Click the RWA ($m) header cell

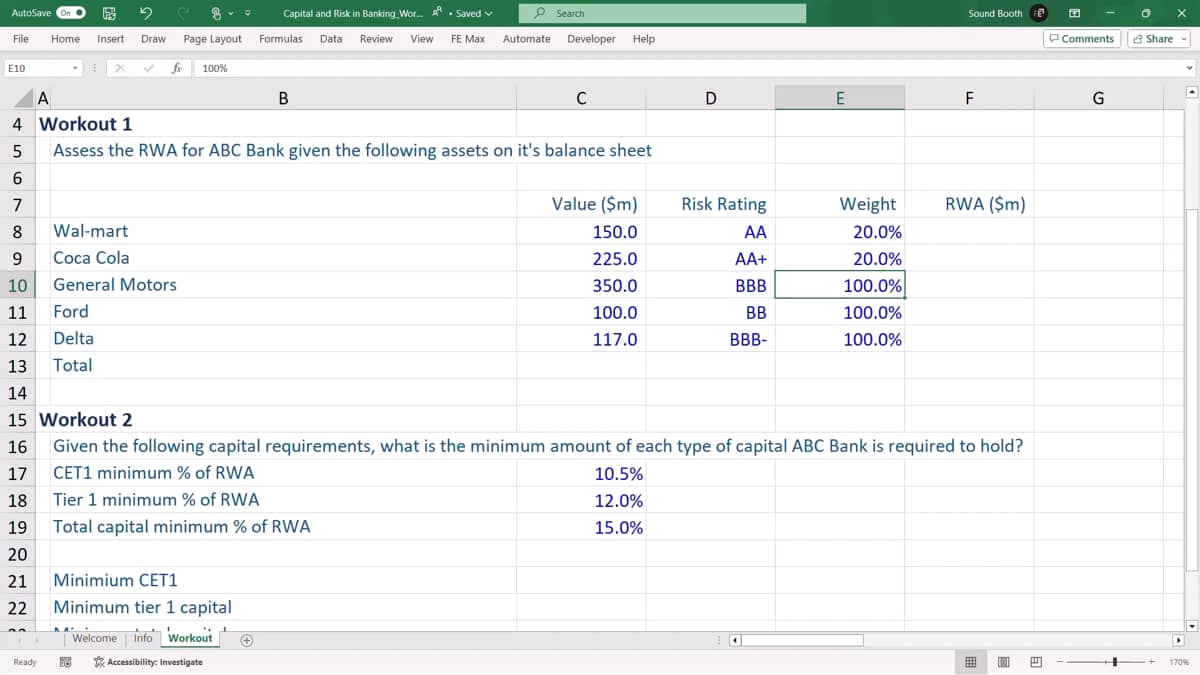[969, 204]
